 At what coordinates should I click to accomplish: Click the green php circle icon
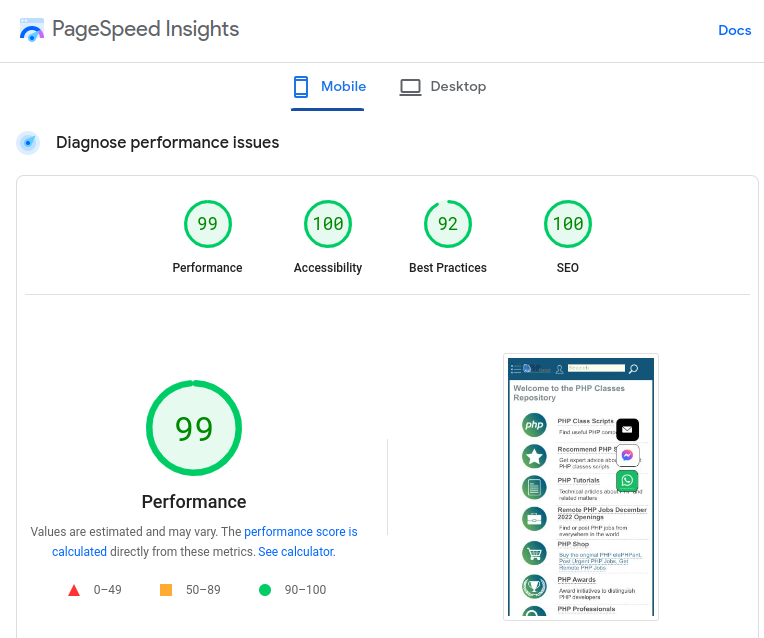coord(534,425)
